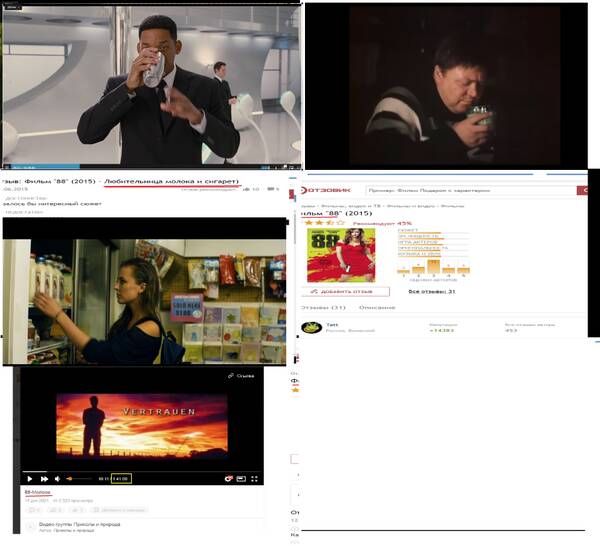
Task: Open the Отзовик site logo
Action: (x=326, y=190)
